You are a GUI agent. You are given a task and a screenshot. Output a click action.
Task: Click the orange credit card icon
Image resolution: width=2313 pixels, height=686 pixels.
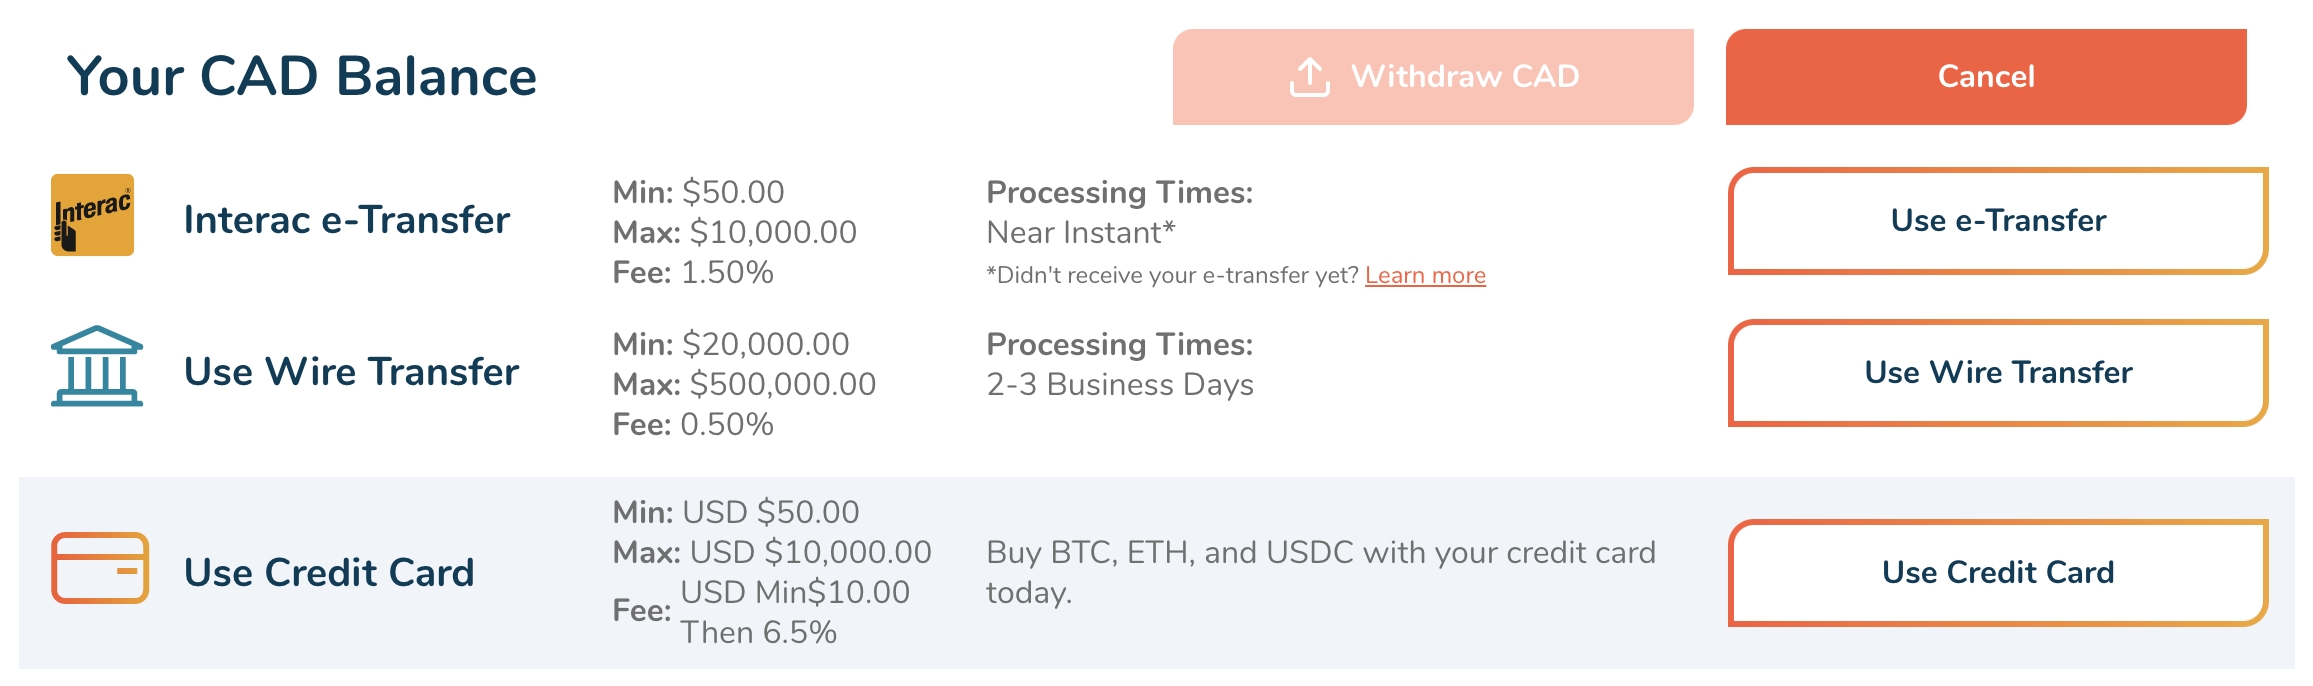tap(100, 568)
